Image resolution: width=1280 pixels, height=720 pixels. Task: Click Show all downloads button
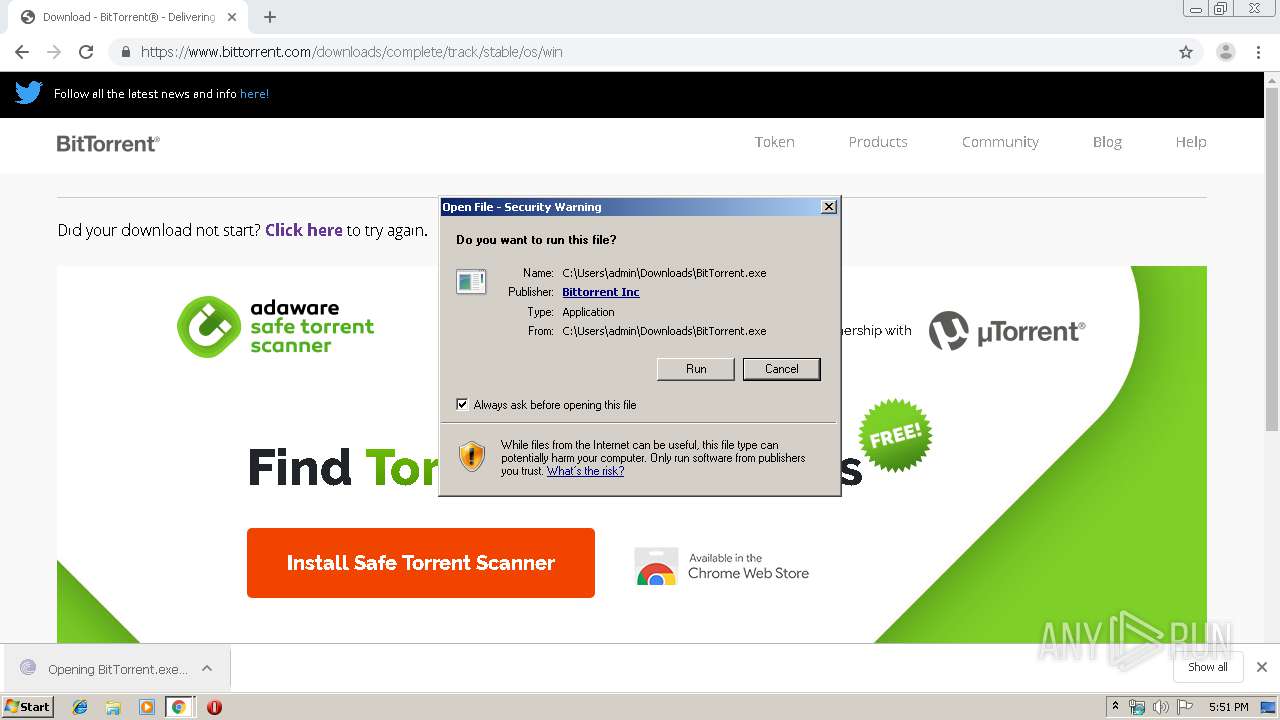pos(1208,667)
